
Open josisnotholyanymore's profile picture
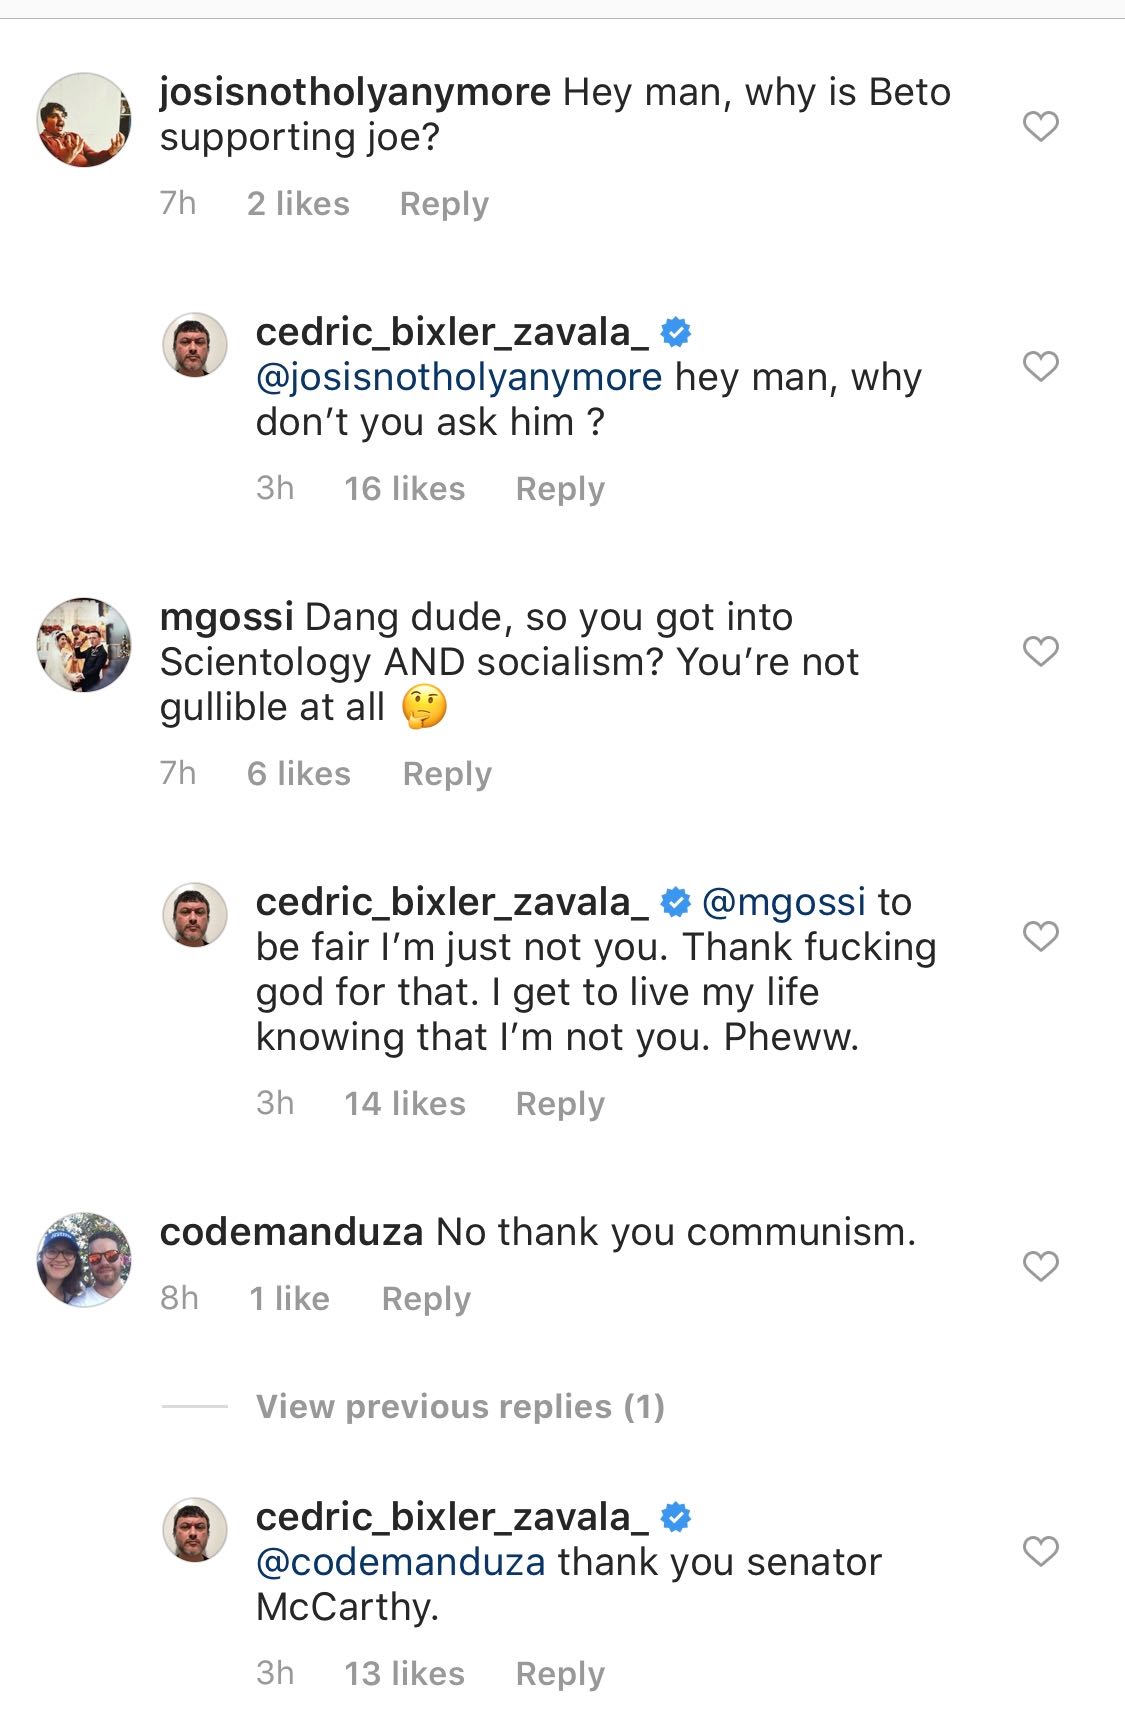[84, 120]
